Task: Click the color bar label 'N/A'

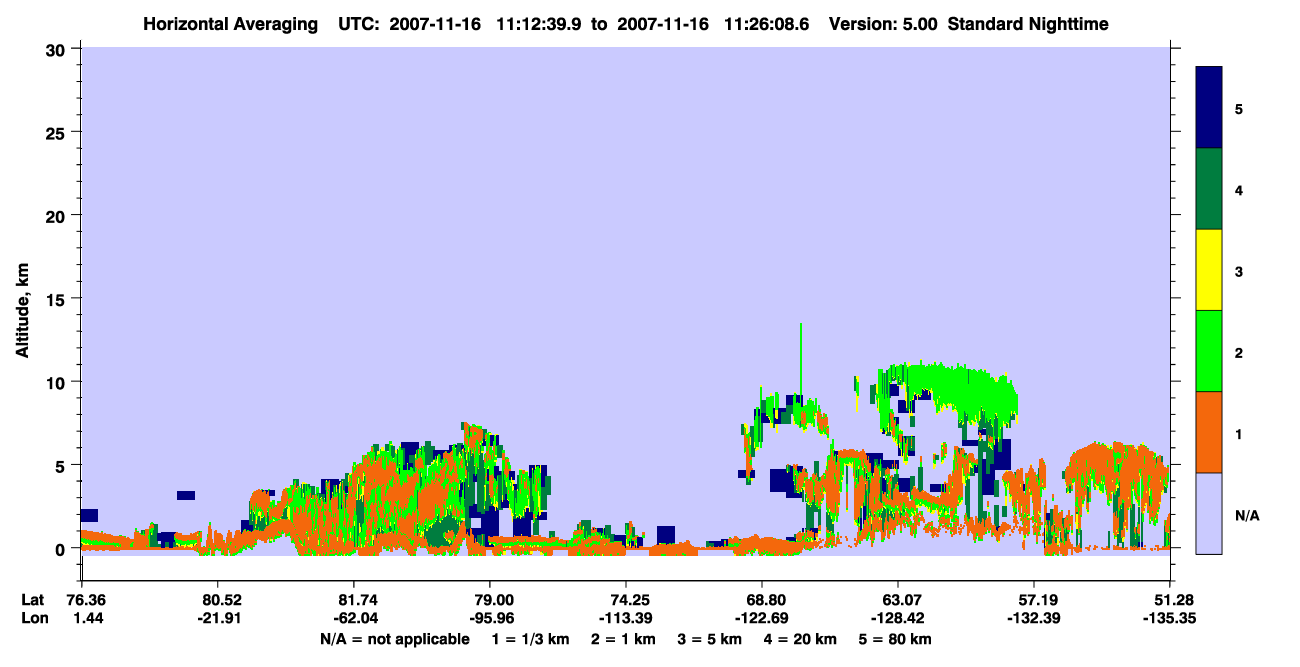Action: (x=1246, y=515)
